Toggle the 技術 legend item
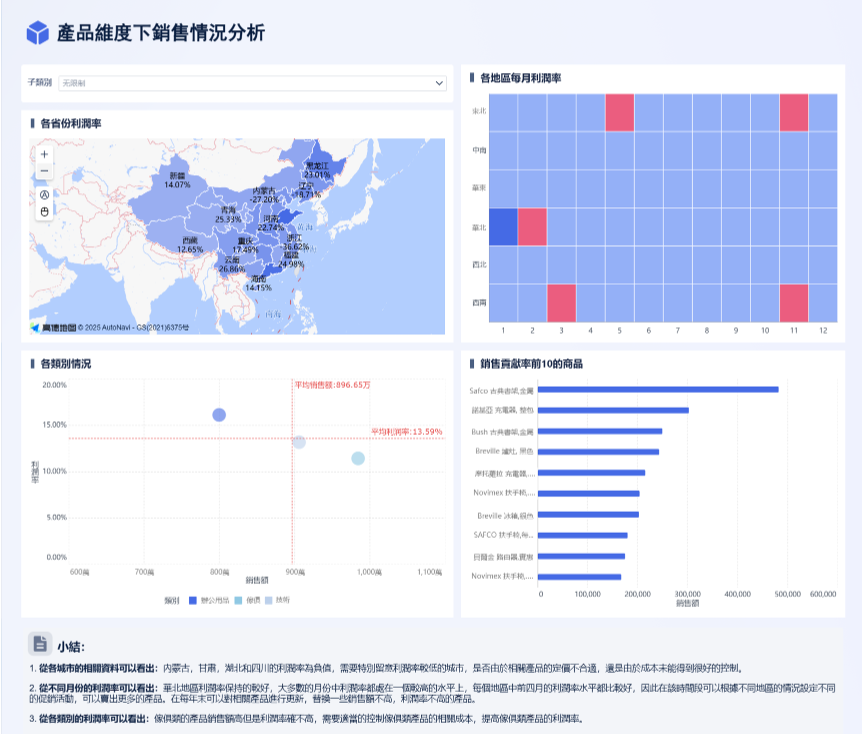This screenshot has width=862, height=734. 277,600
